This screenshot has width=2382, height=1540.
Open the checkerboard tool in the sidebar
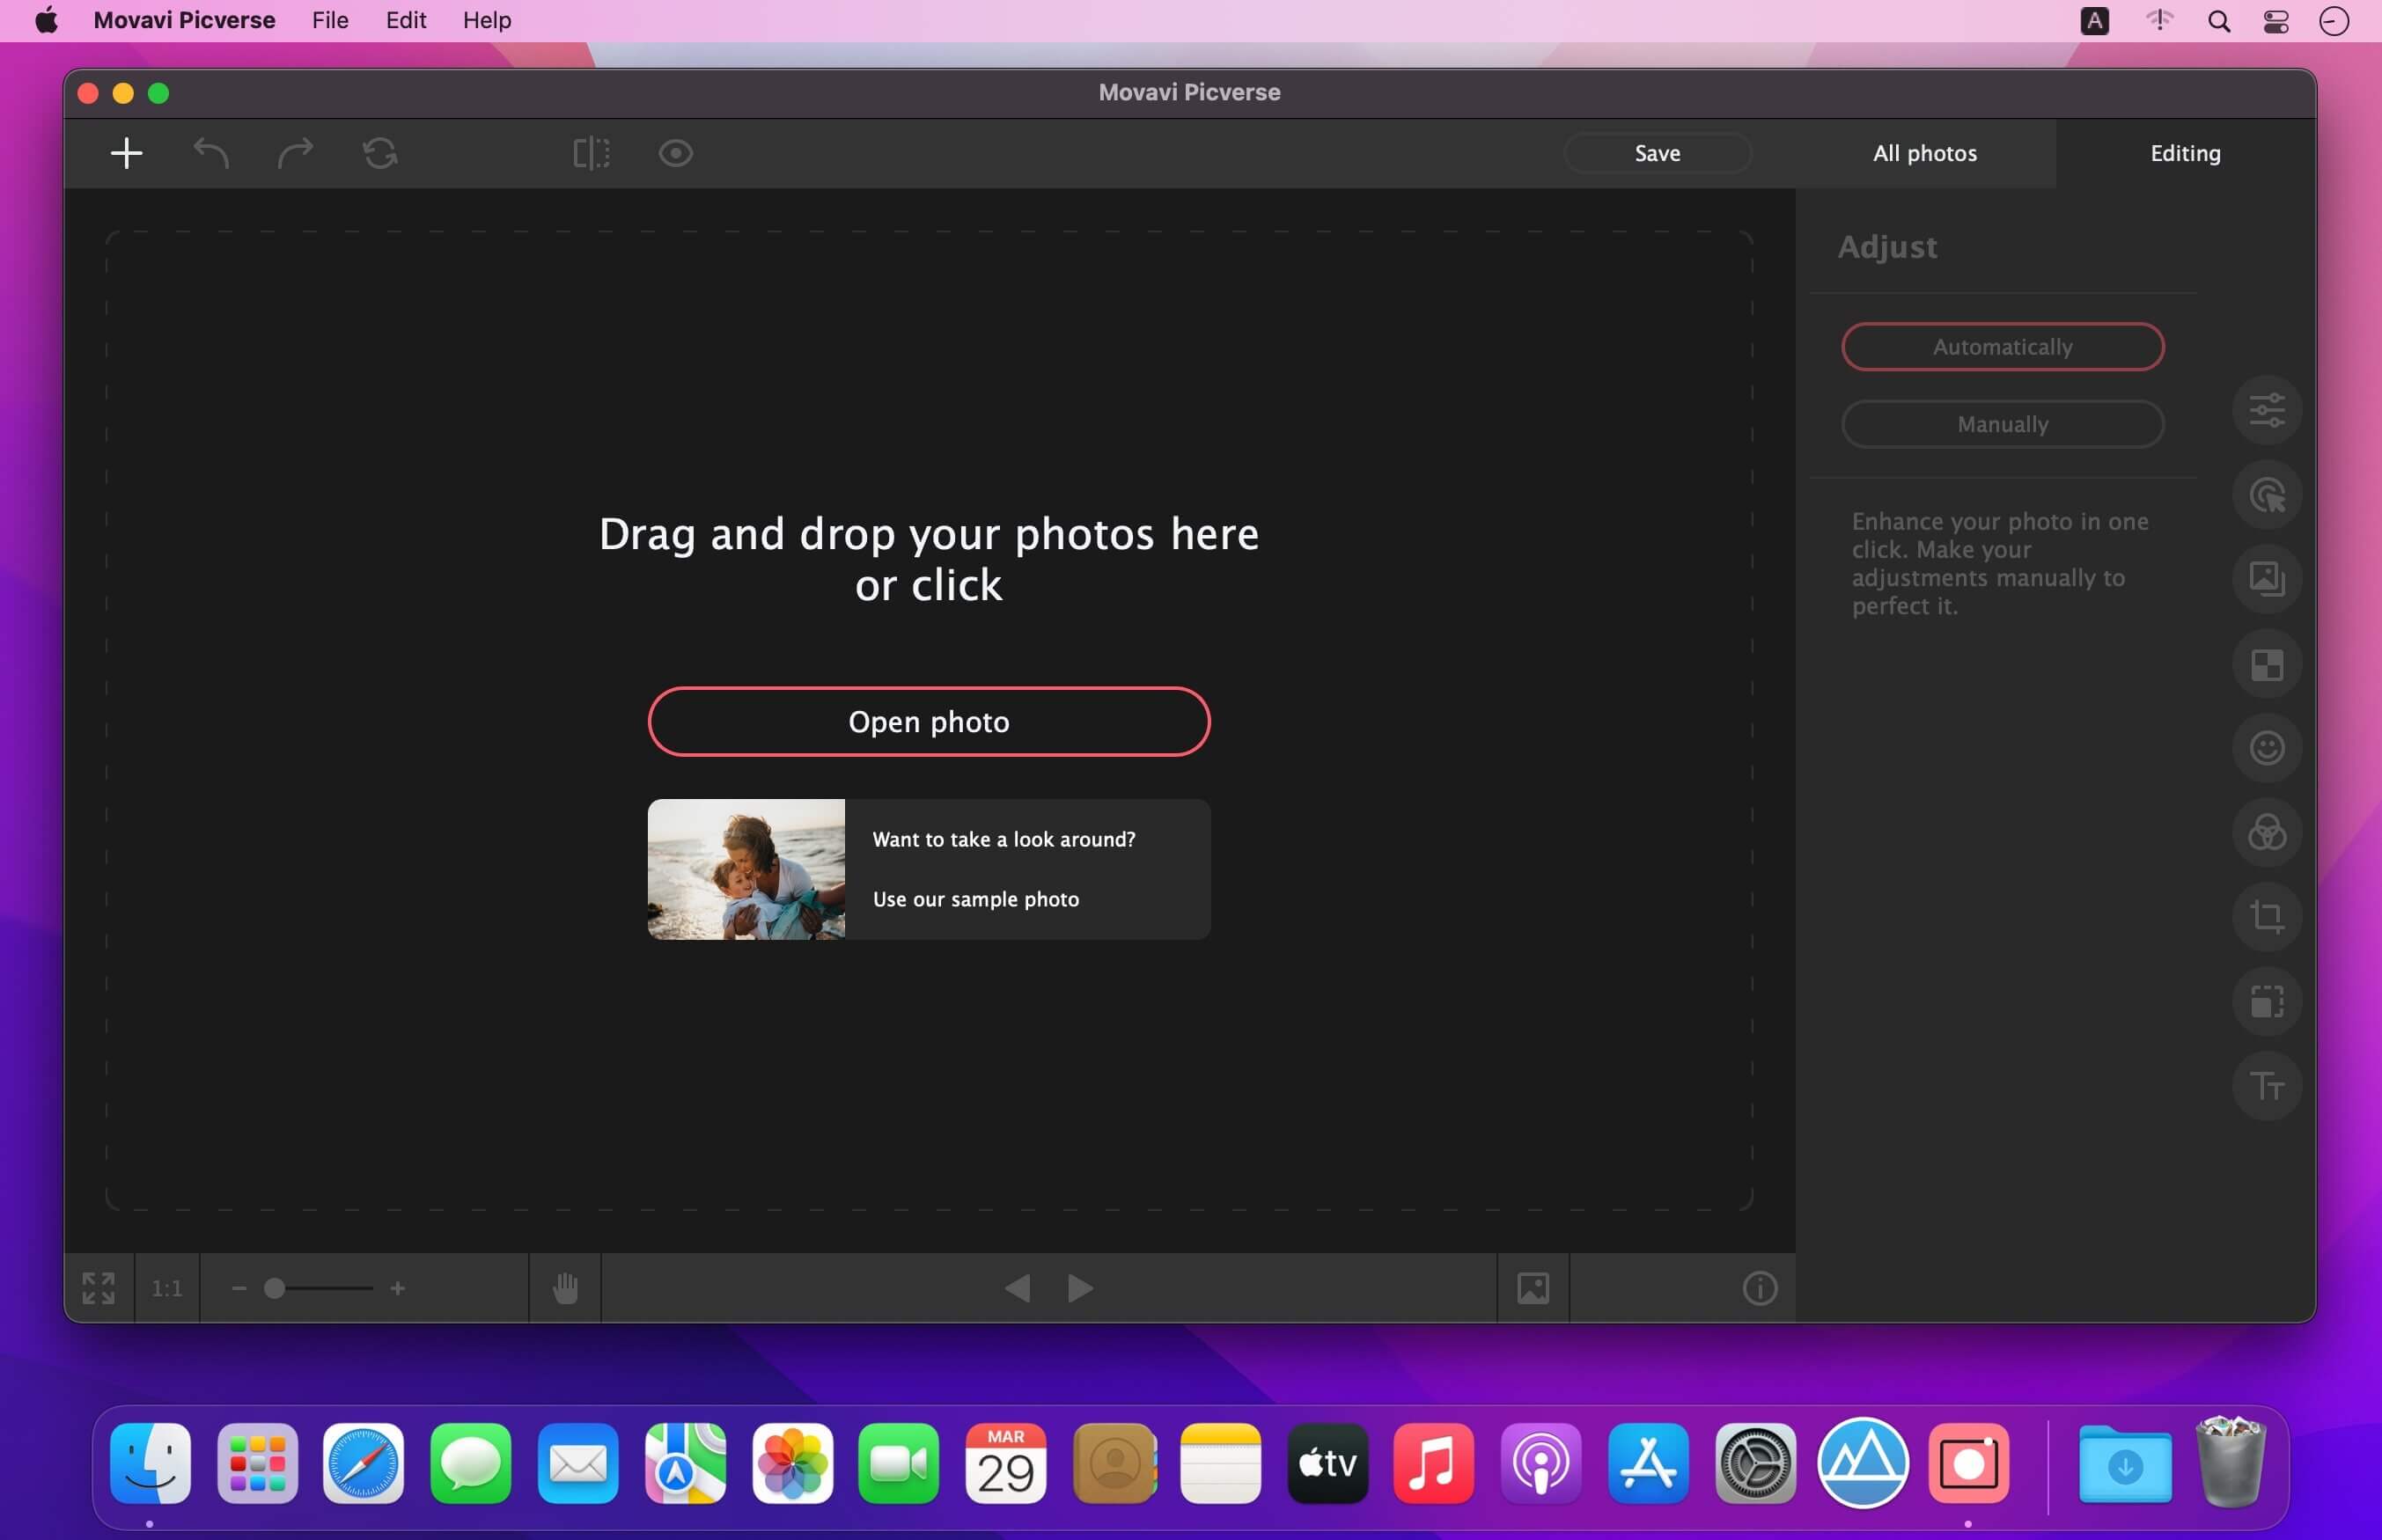[x=2267, y=664]
